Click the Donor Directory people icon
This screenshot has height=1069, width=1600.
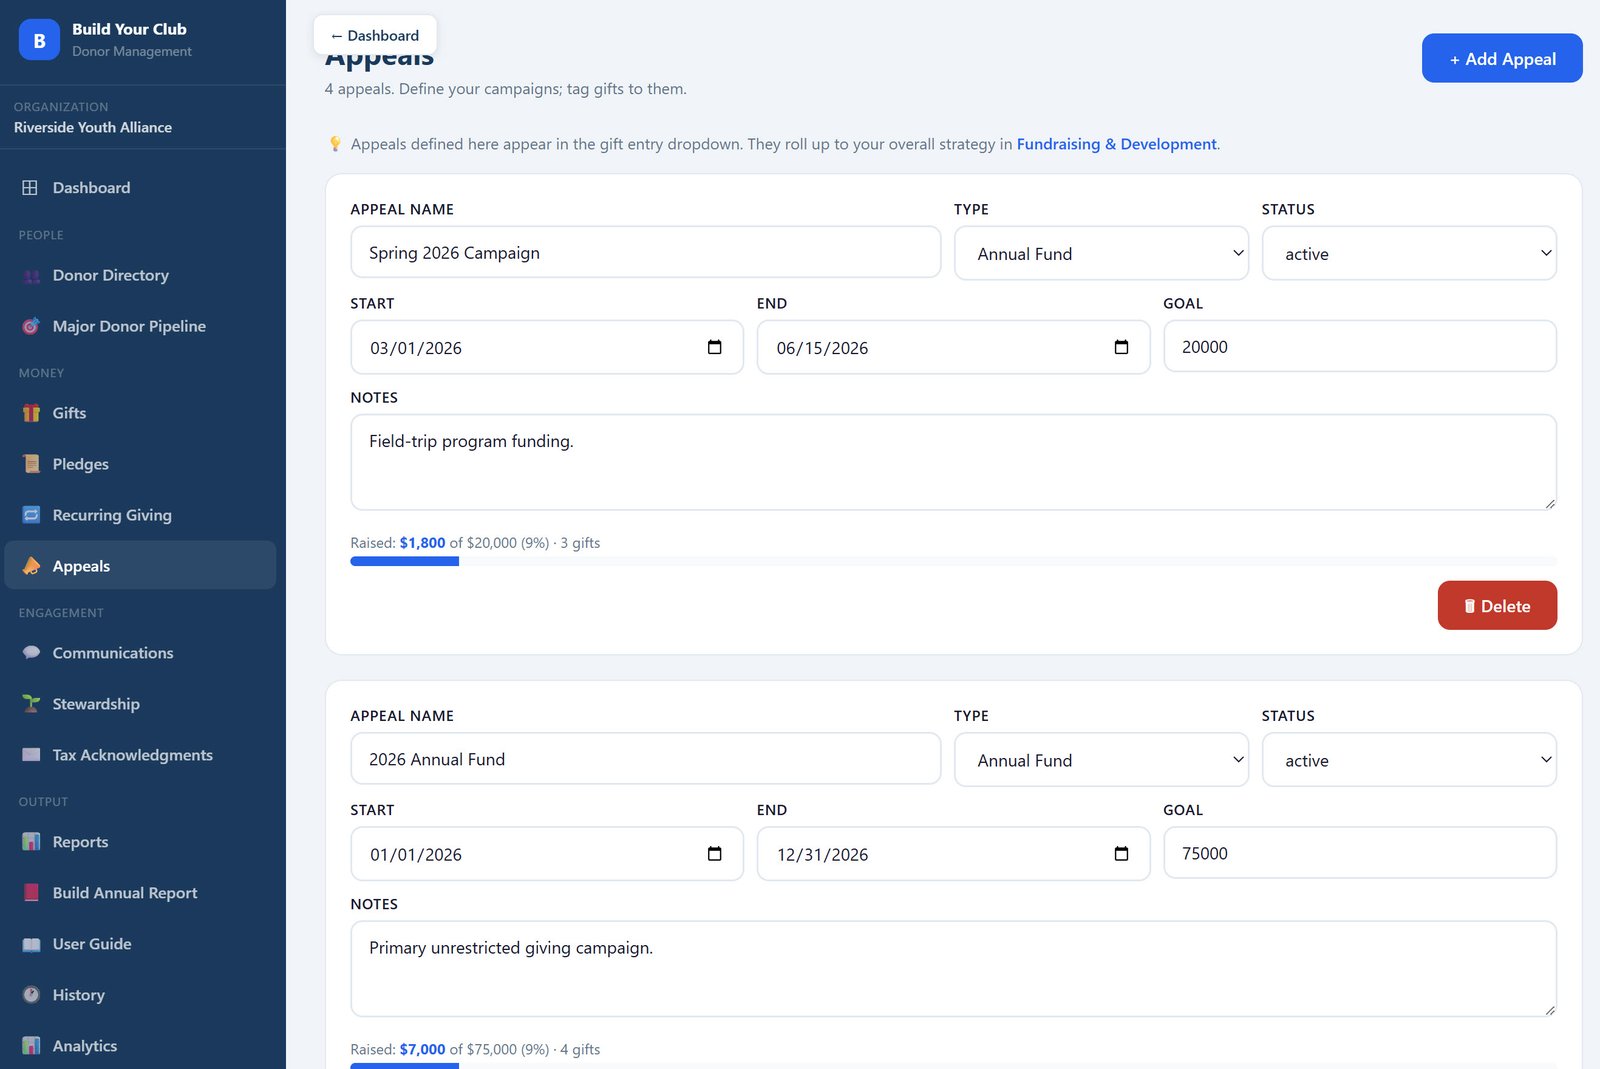pos(31,276)
